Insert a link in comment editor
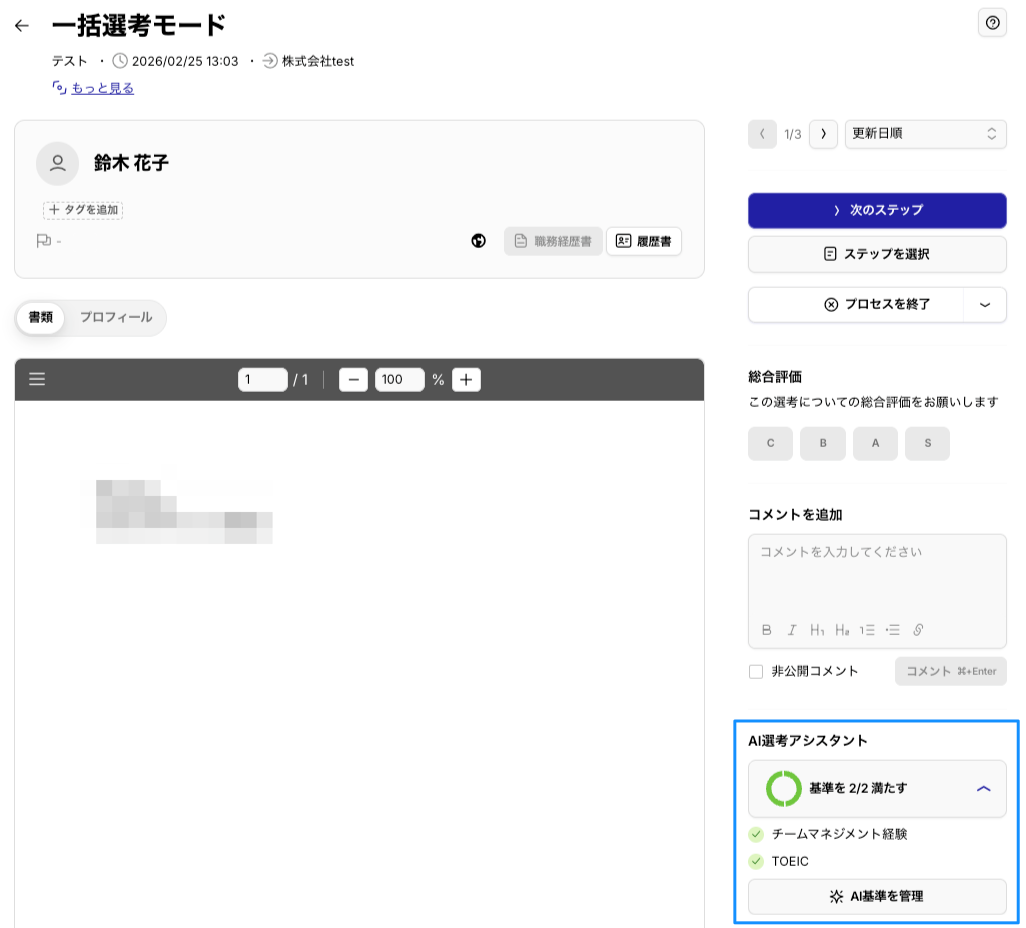 click(x=918, y=630)
